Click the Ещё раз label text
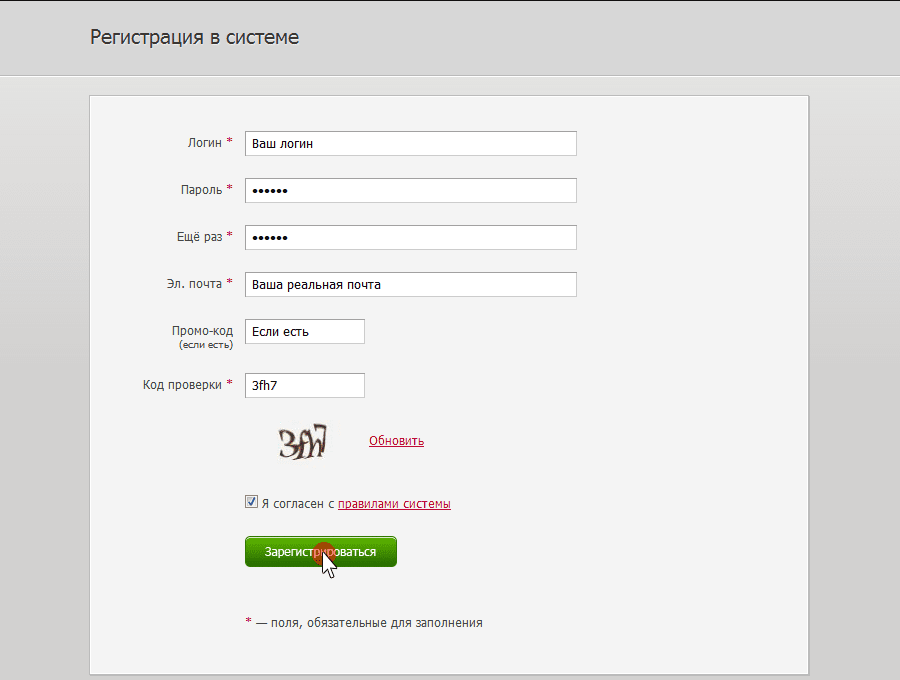 pos(199,237)
